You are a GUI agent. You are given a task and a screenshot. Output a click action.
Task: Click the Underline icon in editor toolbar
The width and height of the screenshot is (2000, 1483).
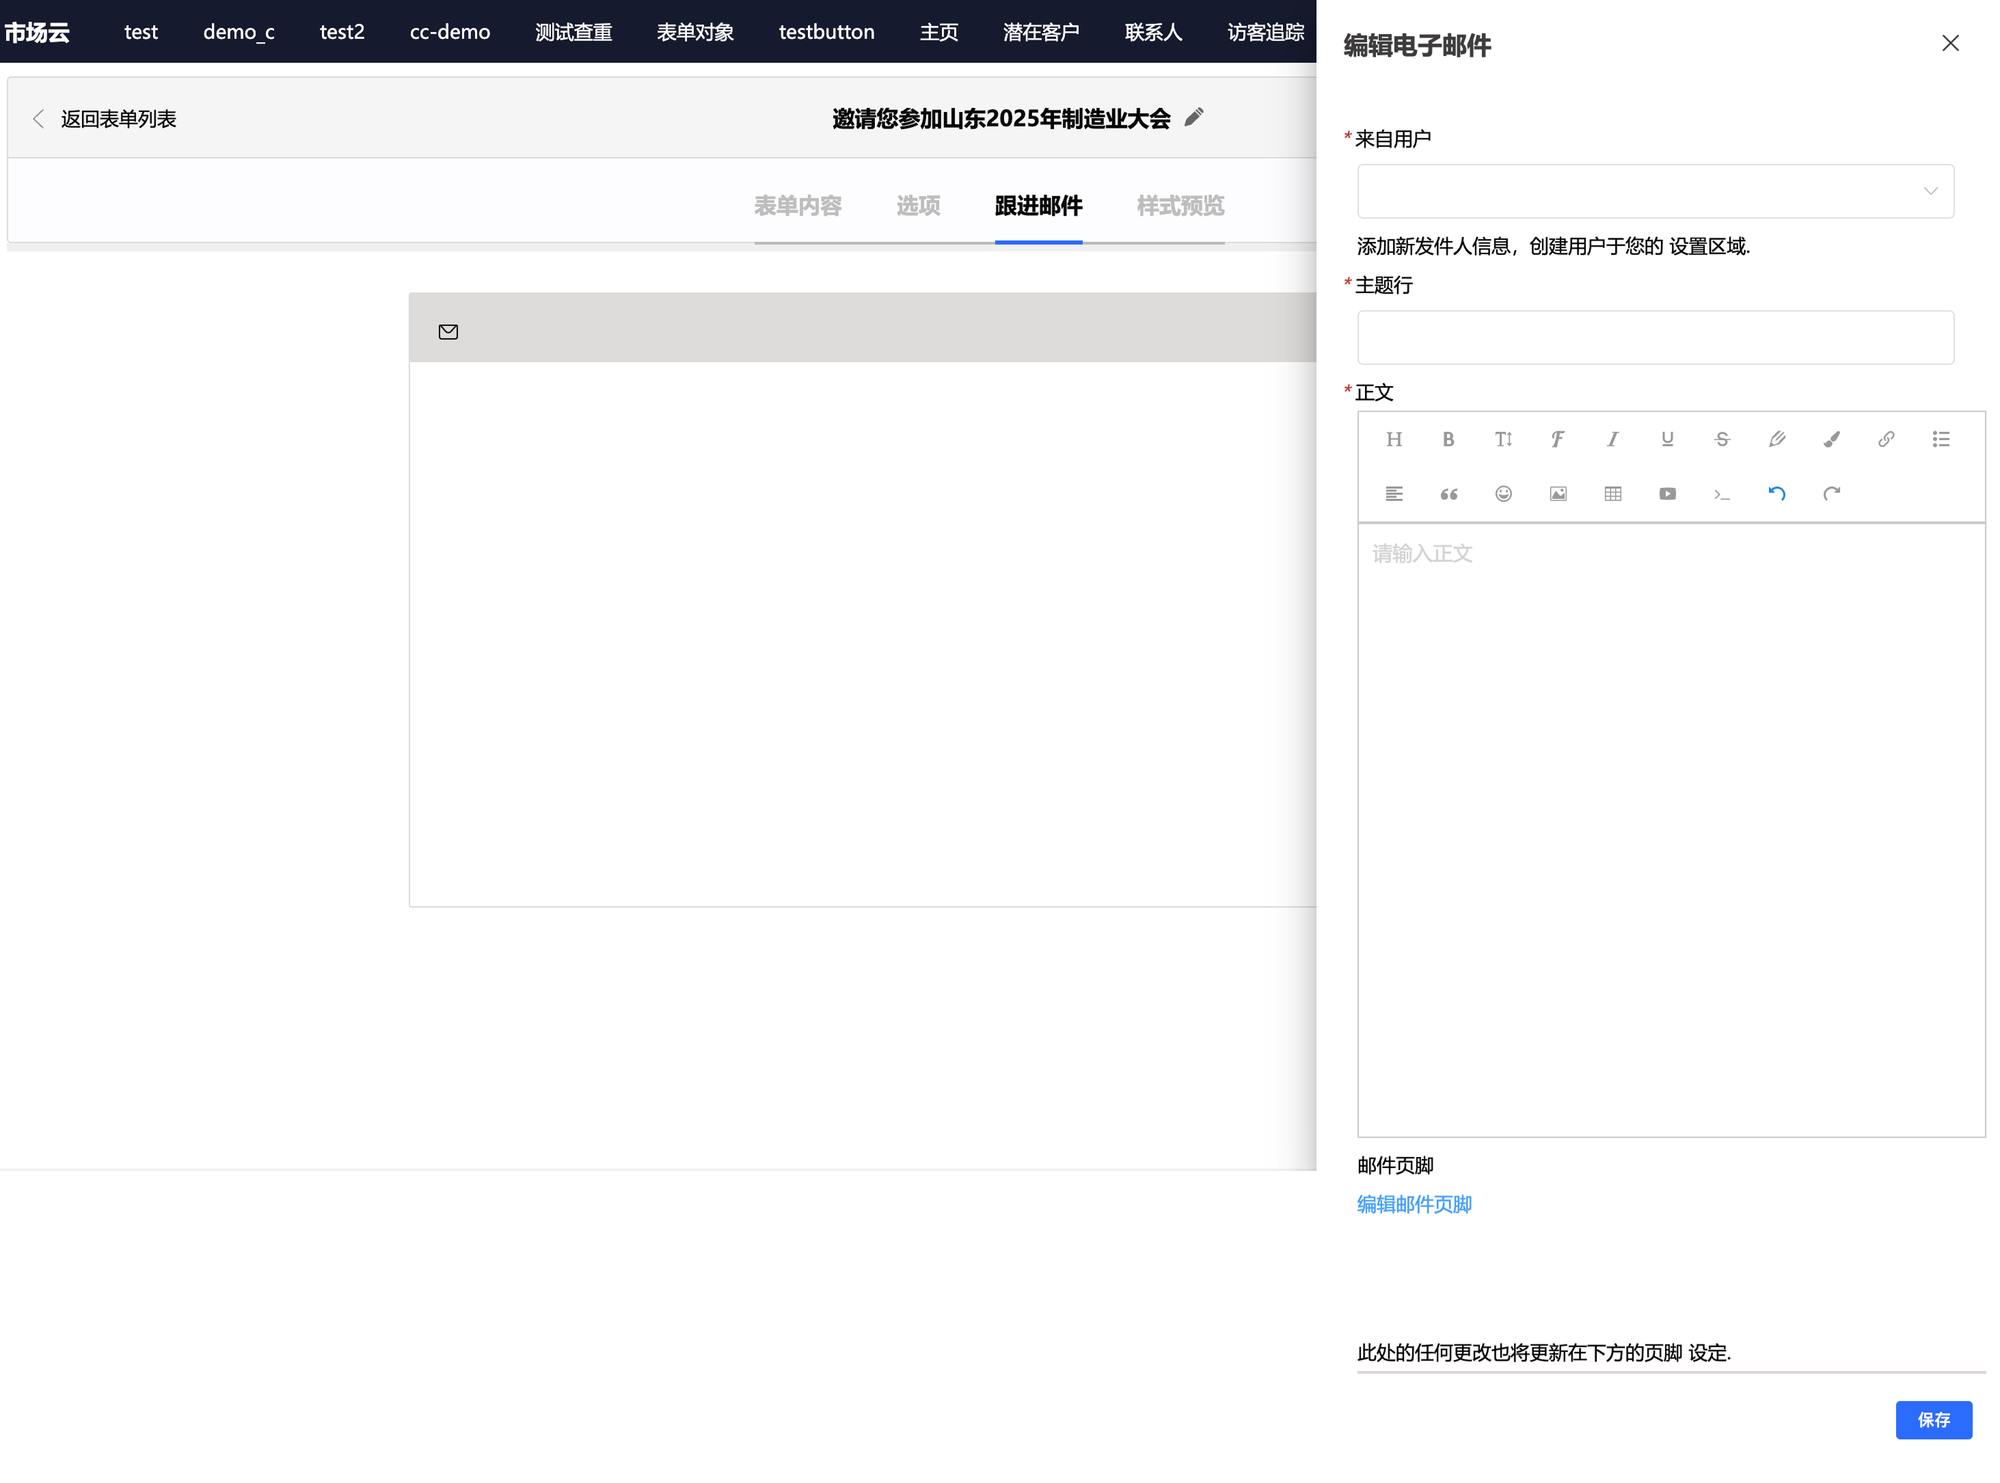click(x=1667, y=439)
